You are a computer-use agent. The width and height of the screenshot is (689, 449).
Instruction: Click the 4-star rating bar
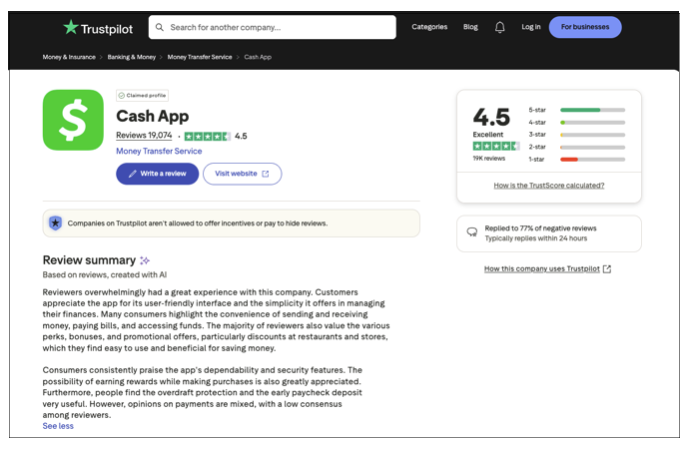point(592,122)
